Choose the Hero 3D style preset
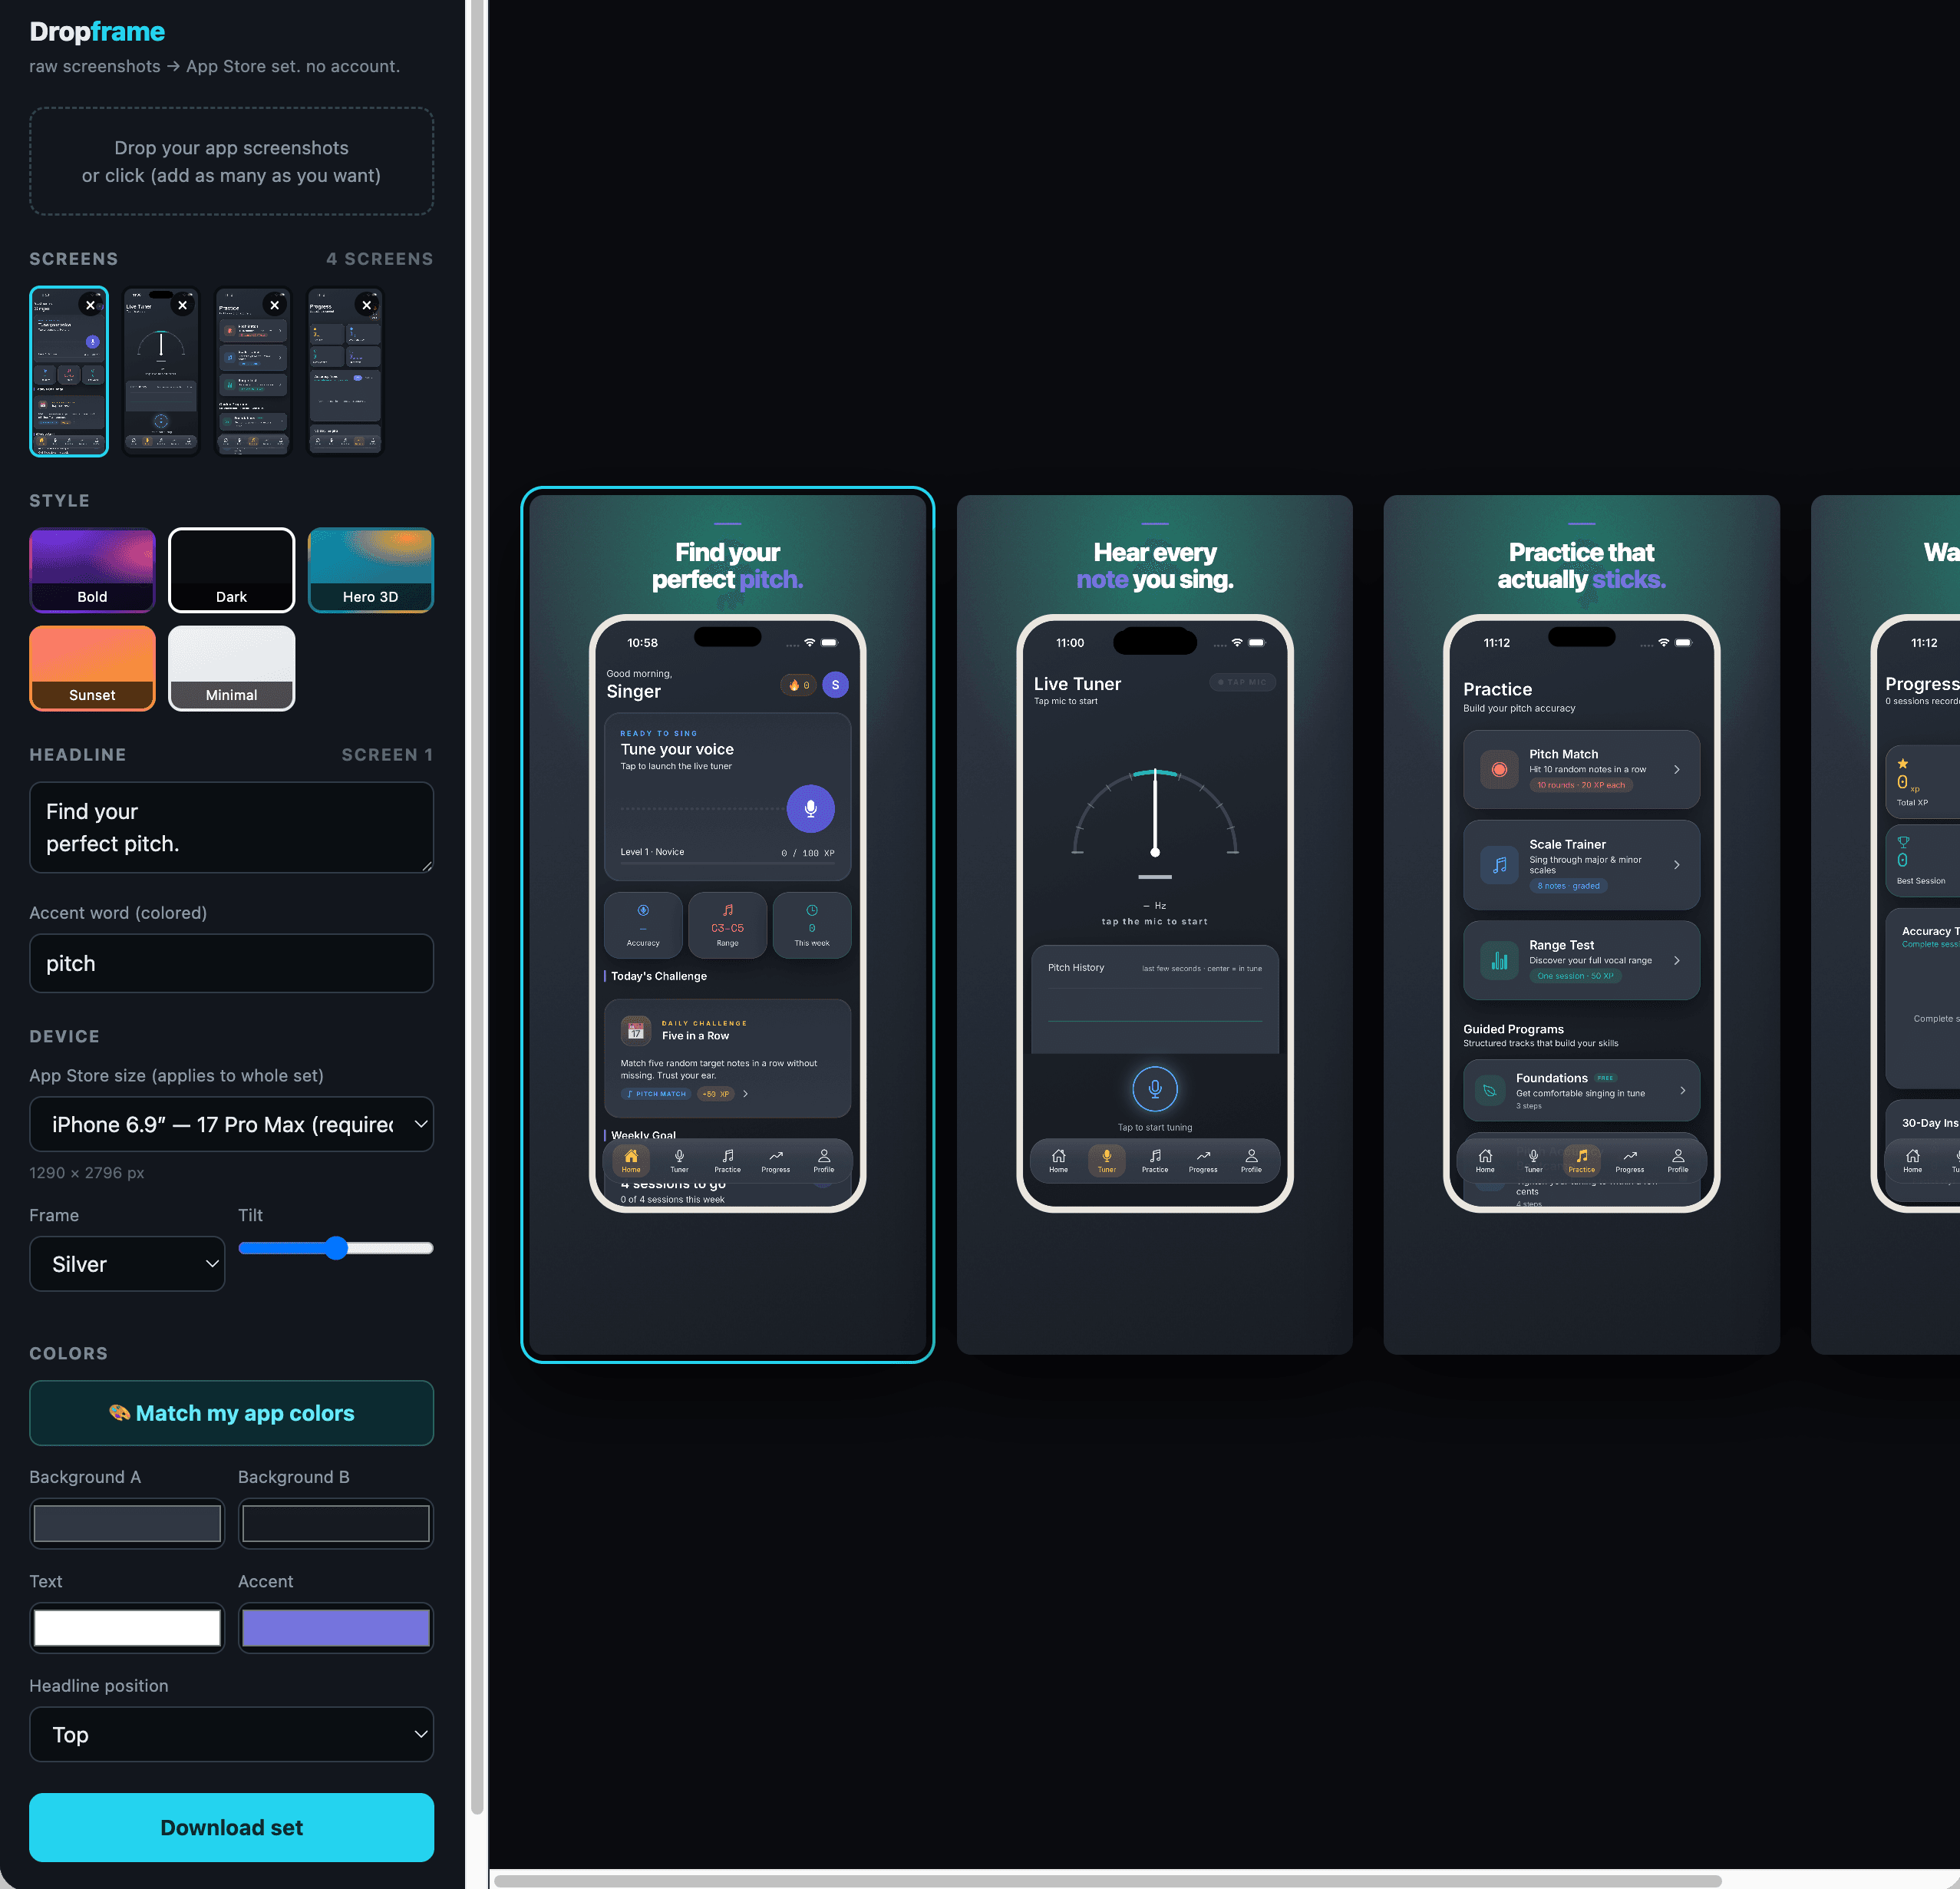Image resolution: width=1960 pixels, height=1889 pixels. [370, 570]
